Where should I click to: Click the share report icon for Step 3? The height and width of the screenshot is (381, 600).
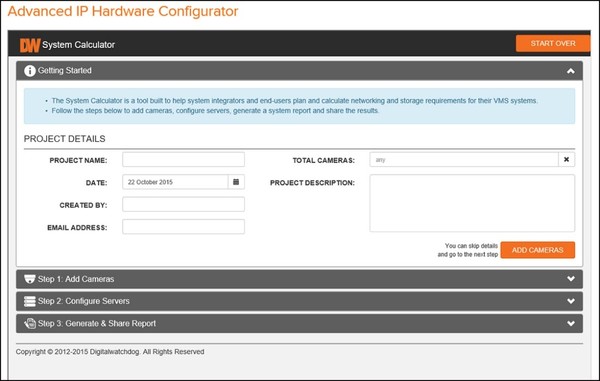(x=30, y=323)
